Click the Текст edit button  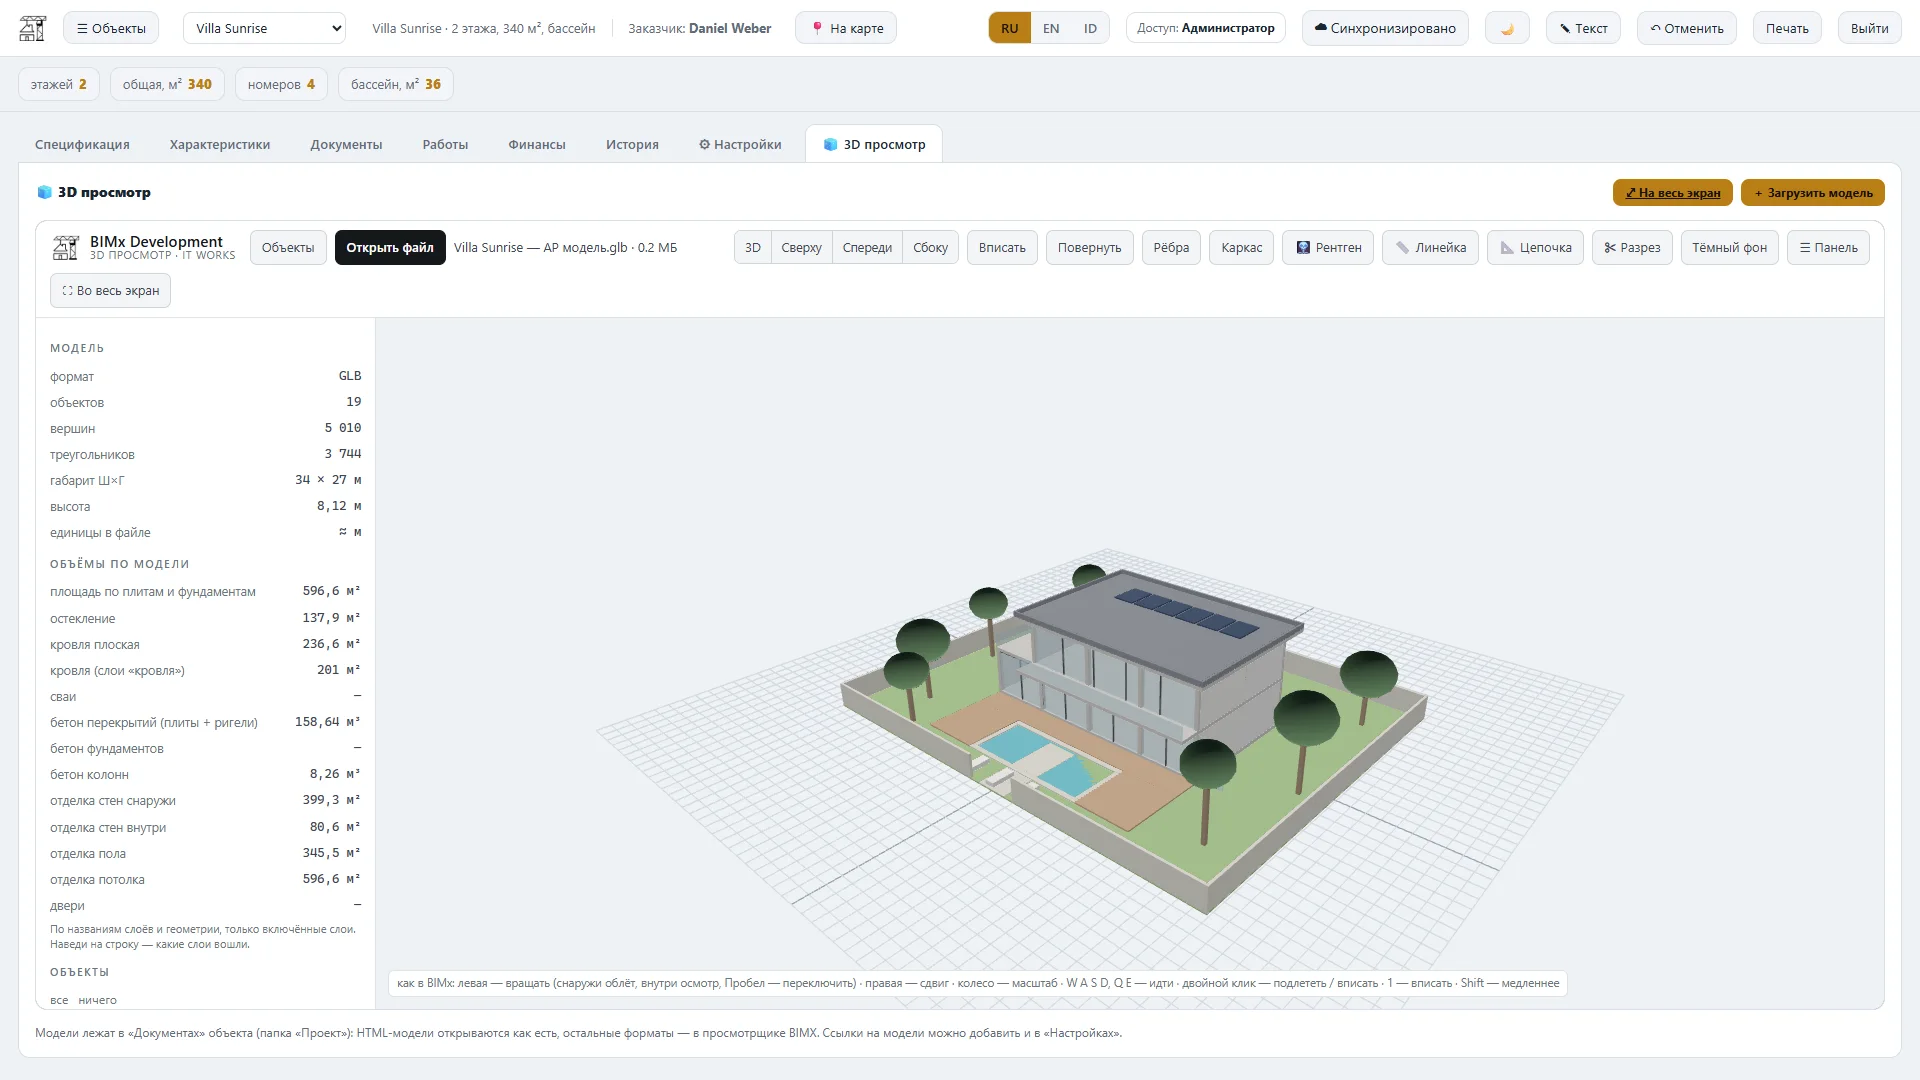(x=1583, y=28)
